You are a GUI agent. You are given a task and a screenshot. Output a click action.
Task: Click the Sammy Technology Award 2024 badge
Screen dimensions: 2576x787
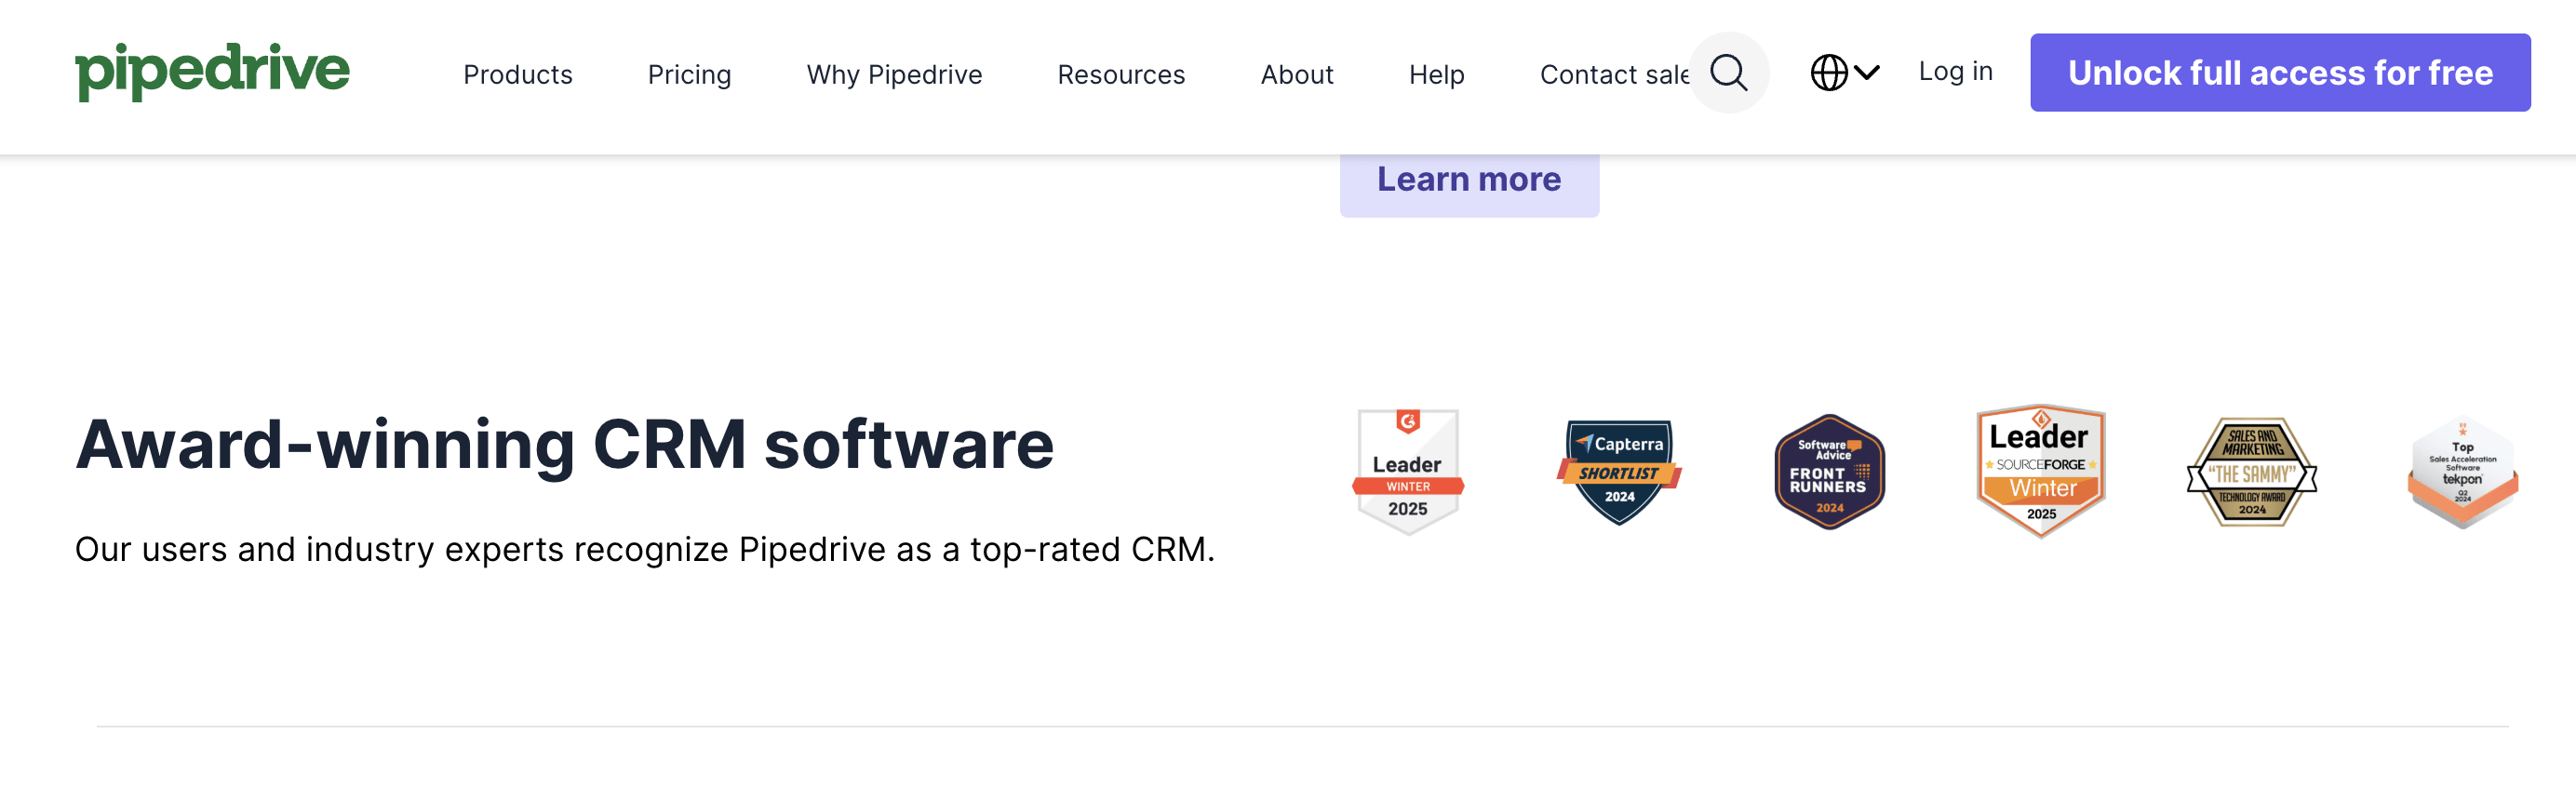[x=2251, y=472]
